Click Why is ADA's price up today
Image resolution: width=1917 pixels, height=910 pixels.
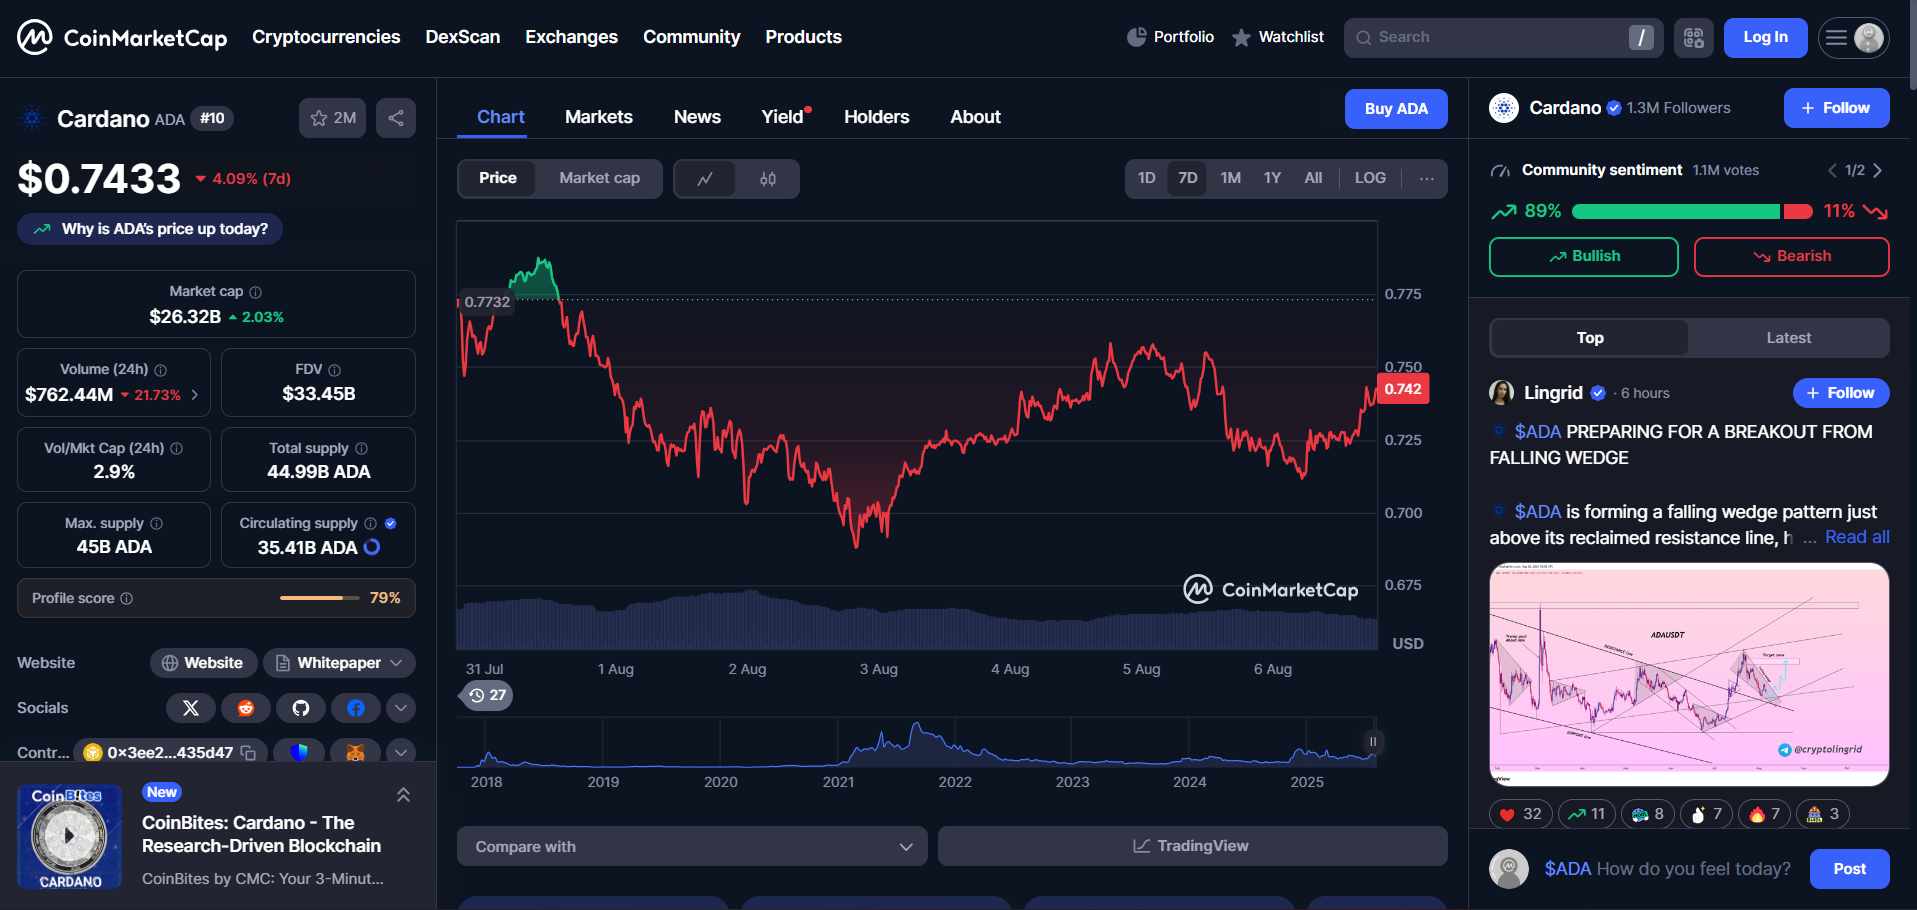[x=150, y=229]
